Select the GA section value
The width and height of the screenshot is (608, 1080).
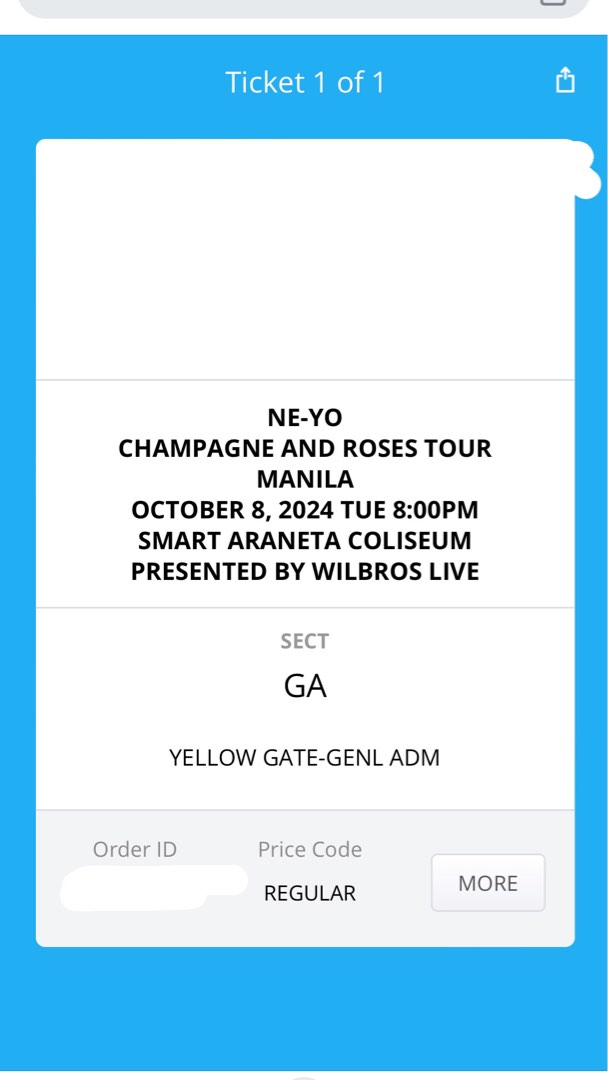coord(305,686)
